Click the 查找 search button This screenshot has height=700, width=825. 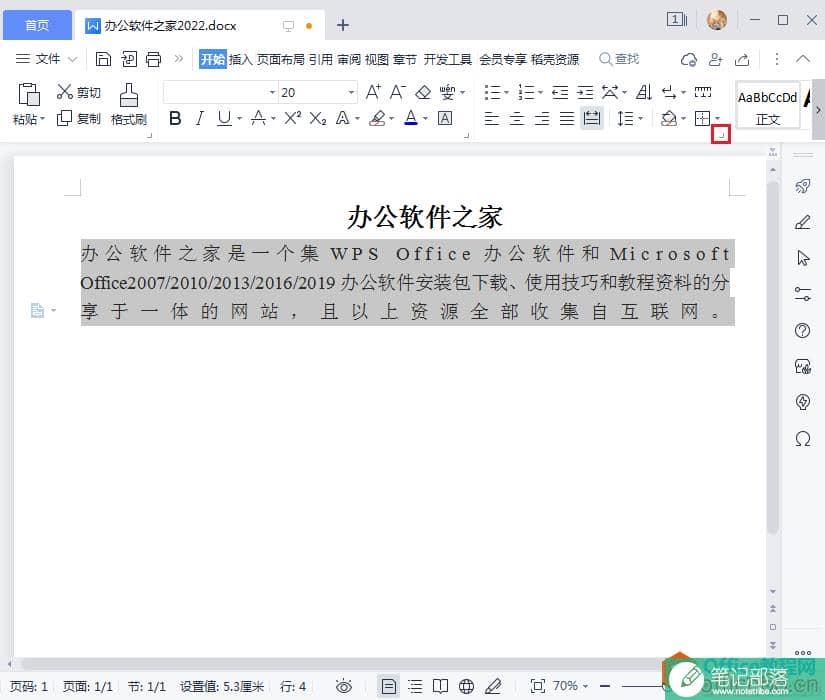point(619,59)
